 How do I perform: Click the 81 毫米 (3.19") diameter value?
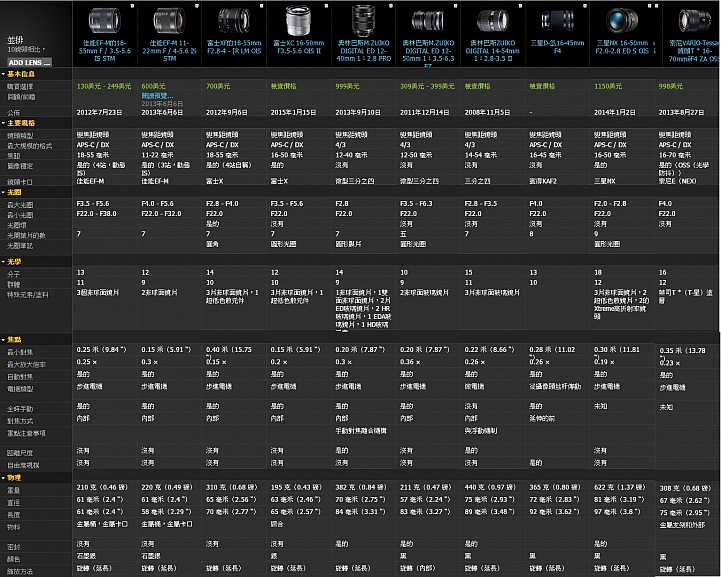pyautogui.click(x=620, y=499)
